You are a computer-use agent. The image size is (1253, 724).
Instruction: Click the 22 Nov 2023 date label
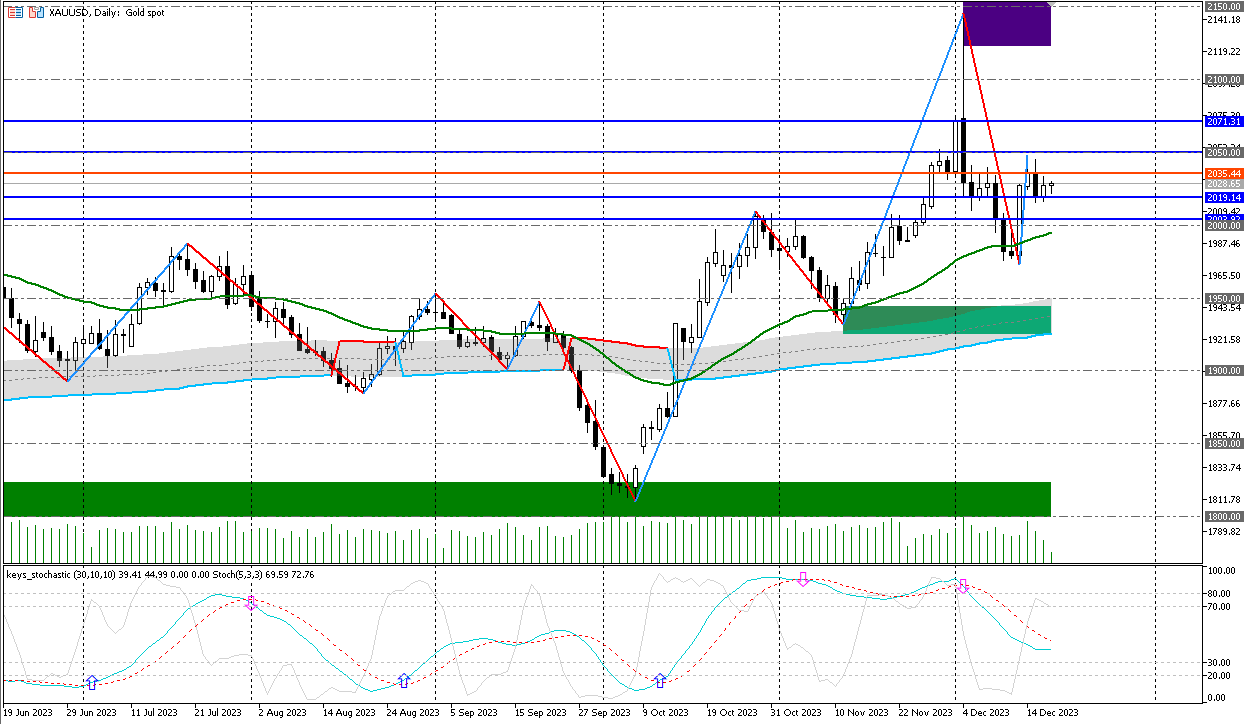click(x=924, y=713)
